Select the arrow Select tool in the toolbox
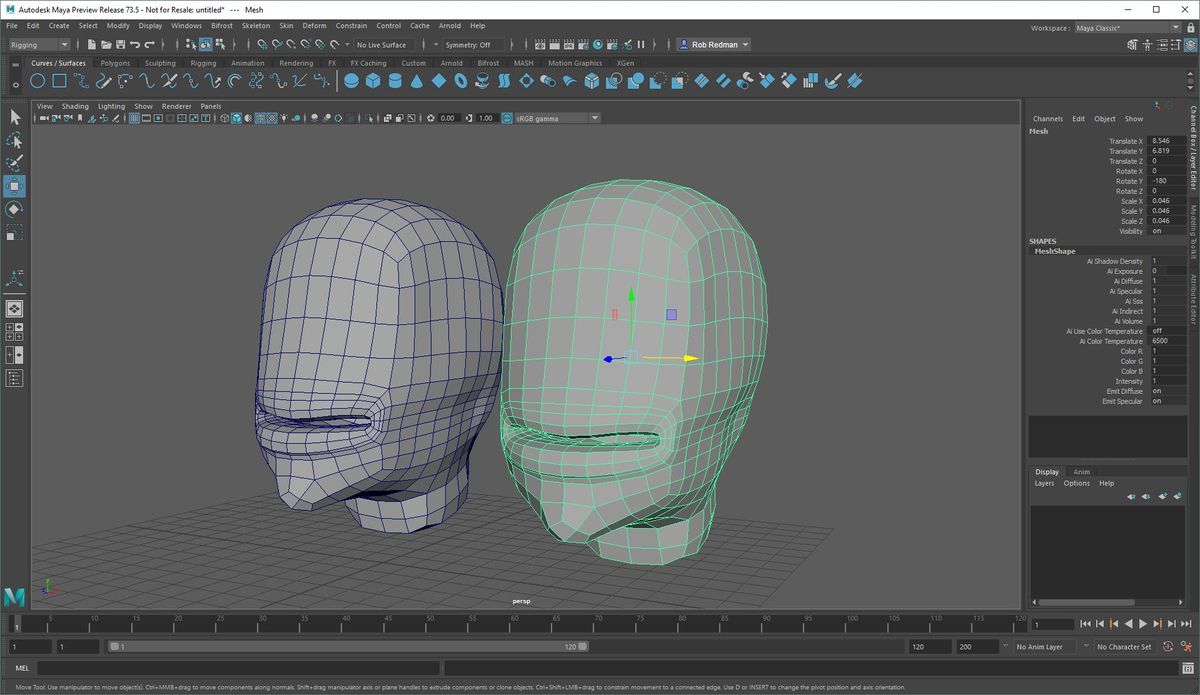Viewport: 1200px width, 695px height. (x=15, y=117)
